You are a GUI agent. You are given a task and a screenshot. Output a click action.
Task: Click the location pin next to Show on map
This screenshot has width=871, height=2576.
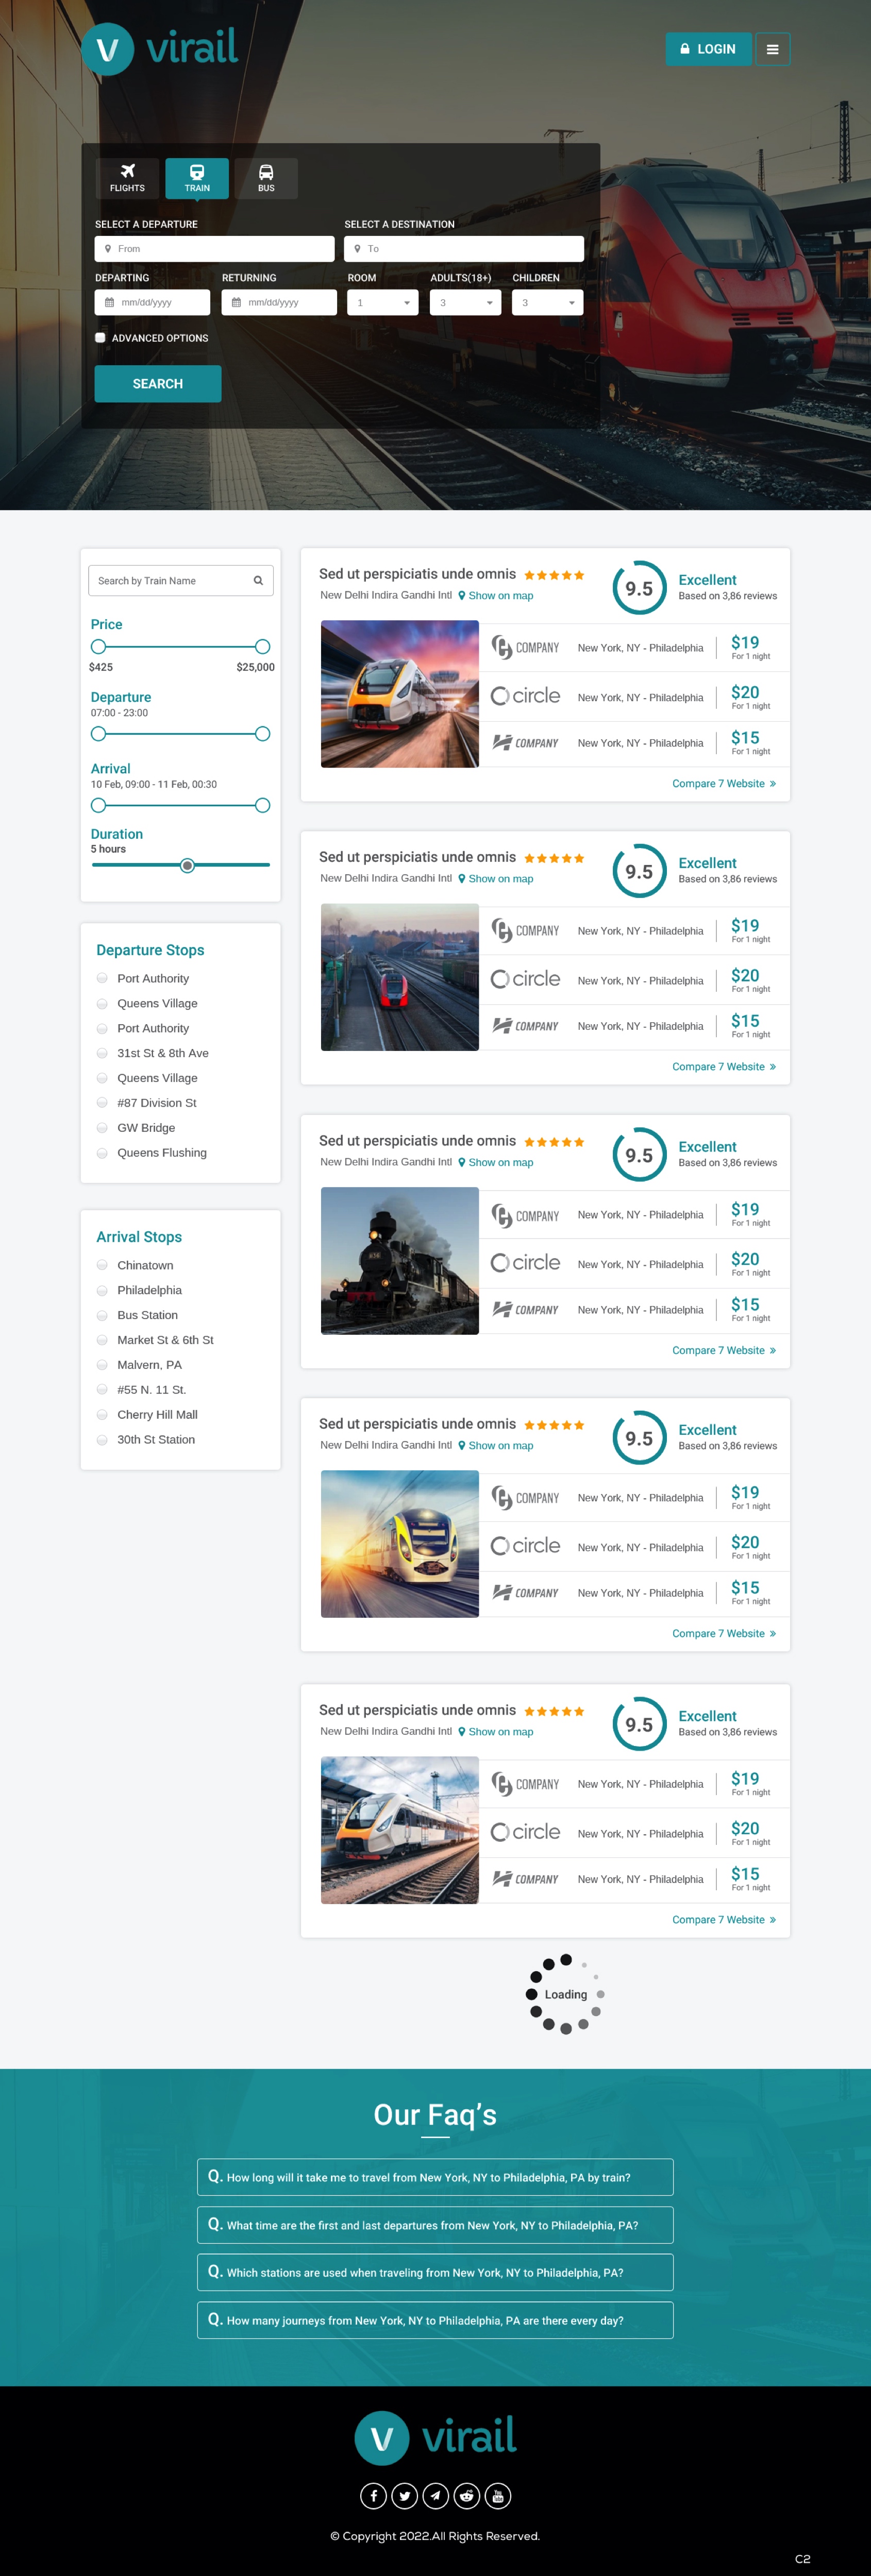[x=461, y=595]
